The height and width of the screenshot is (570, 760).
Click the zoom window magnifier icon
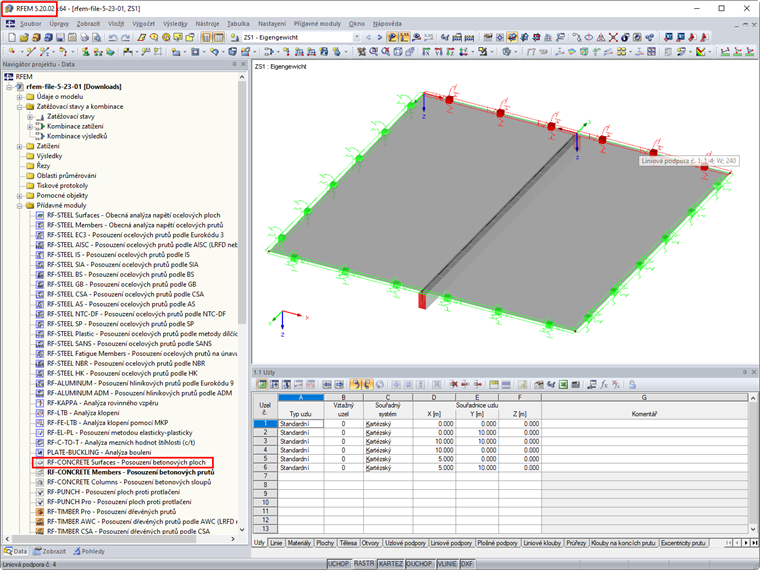point(374,51)
